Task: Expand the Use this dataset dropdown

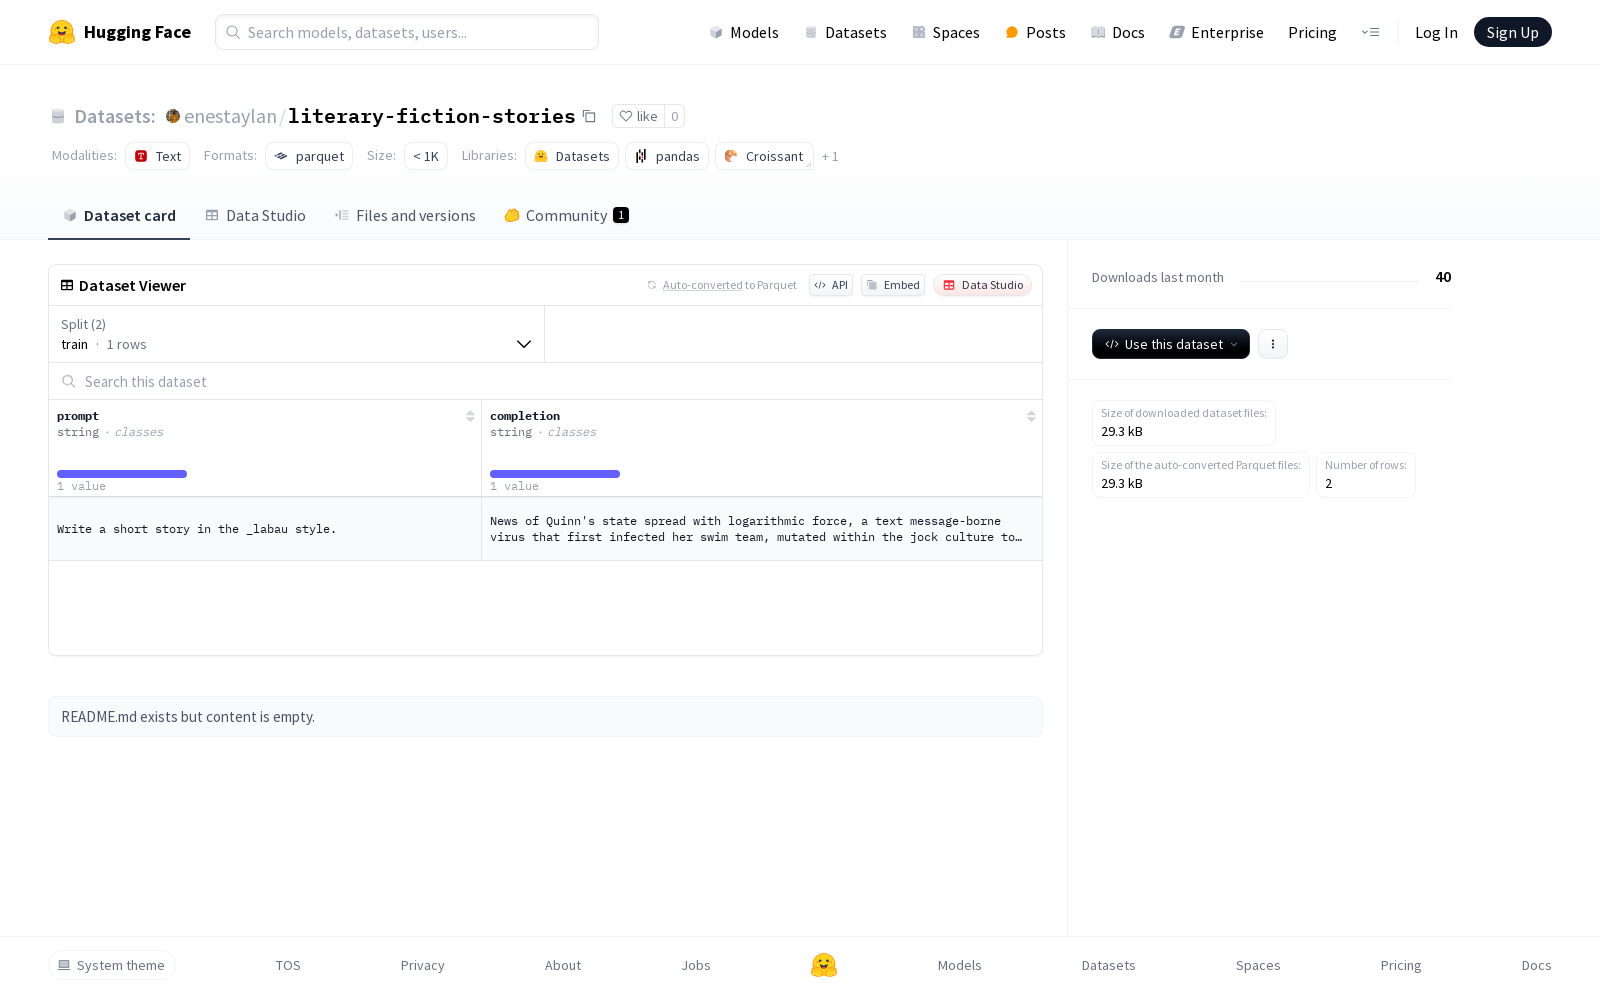Action: coord(1171,344)
